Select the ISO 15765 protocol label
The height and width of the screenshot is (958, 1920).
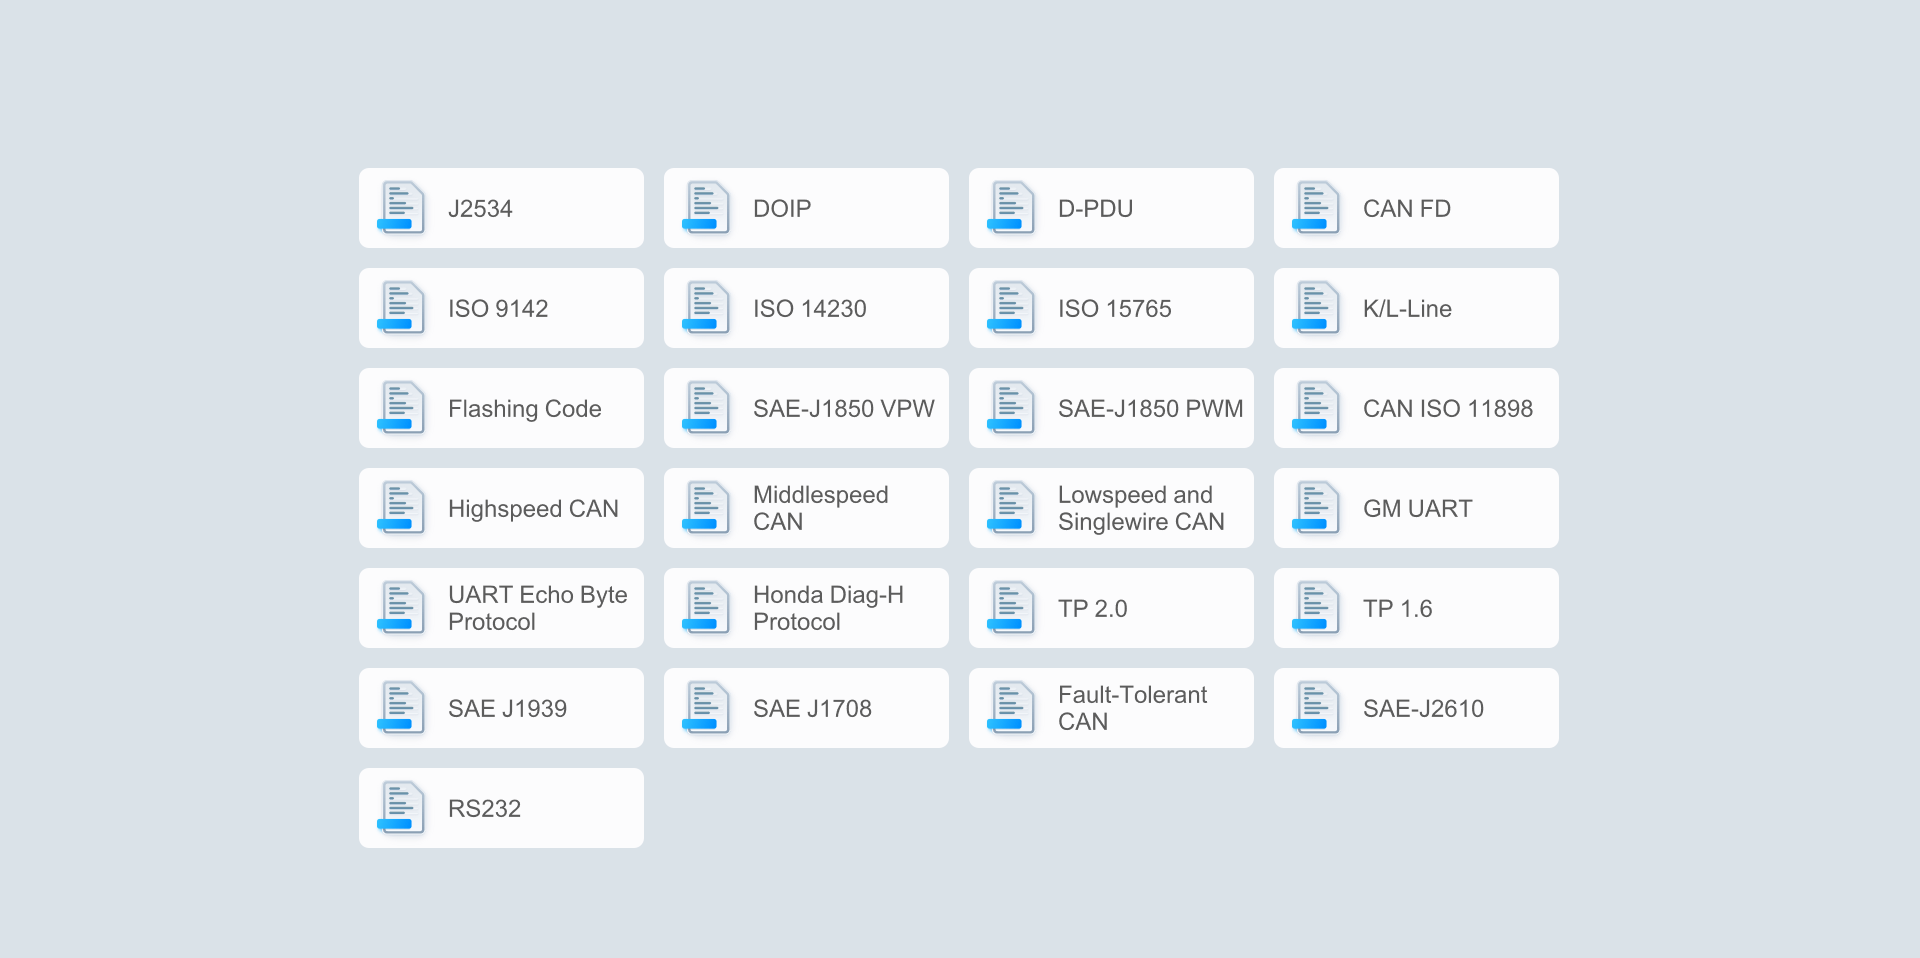click(x=1114, y=309)
